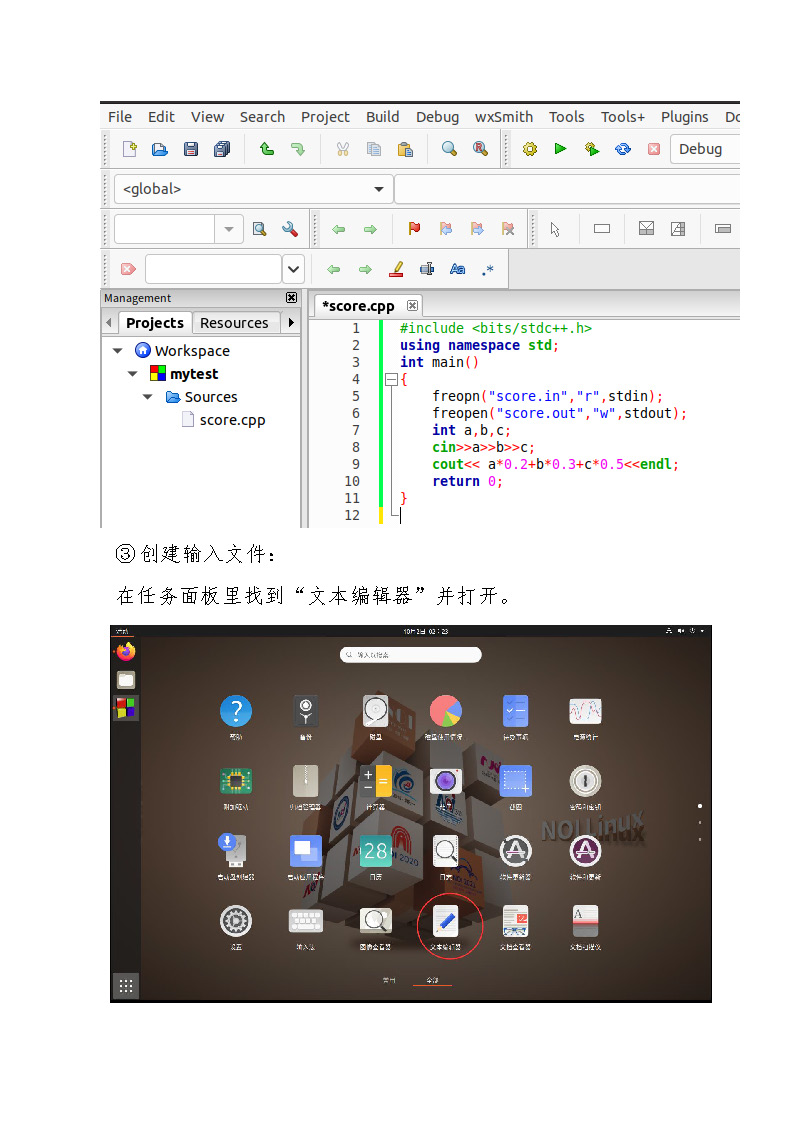Clear search with the red X incremental icon
Screen dimensions: 794x1123
pyautogui.click(x=128, y=269)
